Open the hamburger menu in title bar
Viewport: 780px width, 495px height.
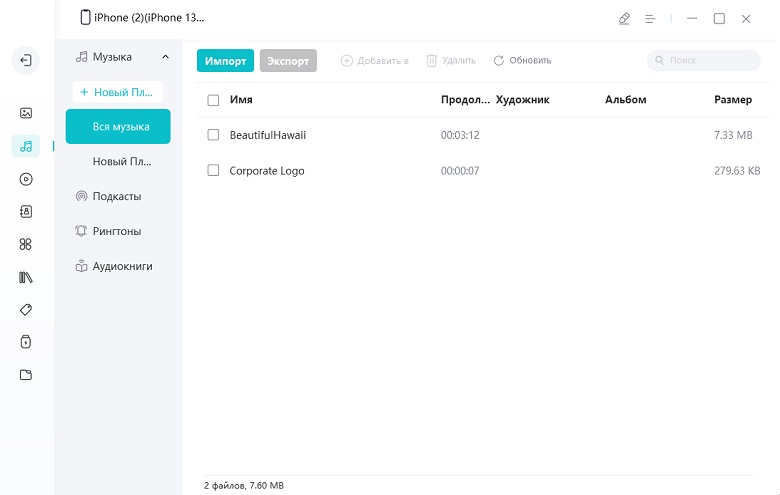[650, 19]
